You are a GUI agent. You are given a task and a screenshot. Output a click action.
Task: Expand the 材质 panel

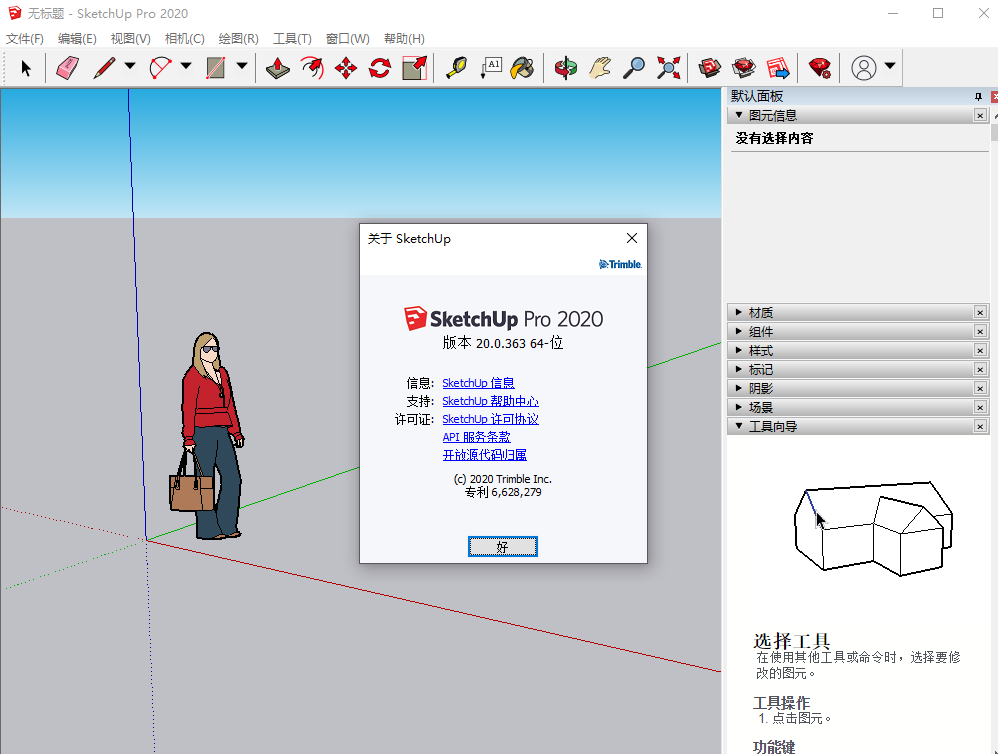pyautogui.click(x=760, y=312)
